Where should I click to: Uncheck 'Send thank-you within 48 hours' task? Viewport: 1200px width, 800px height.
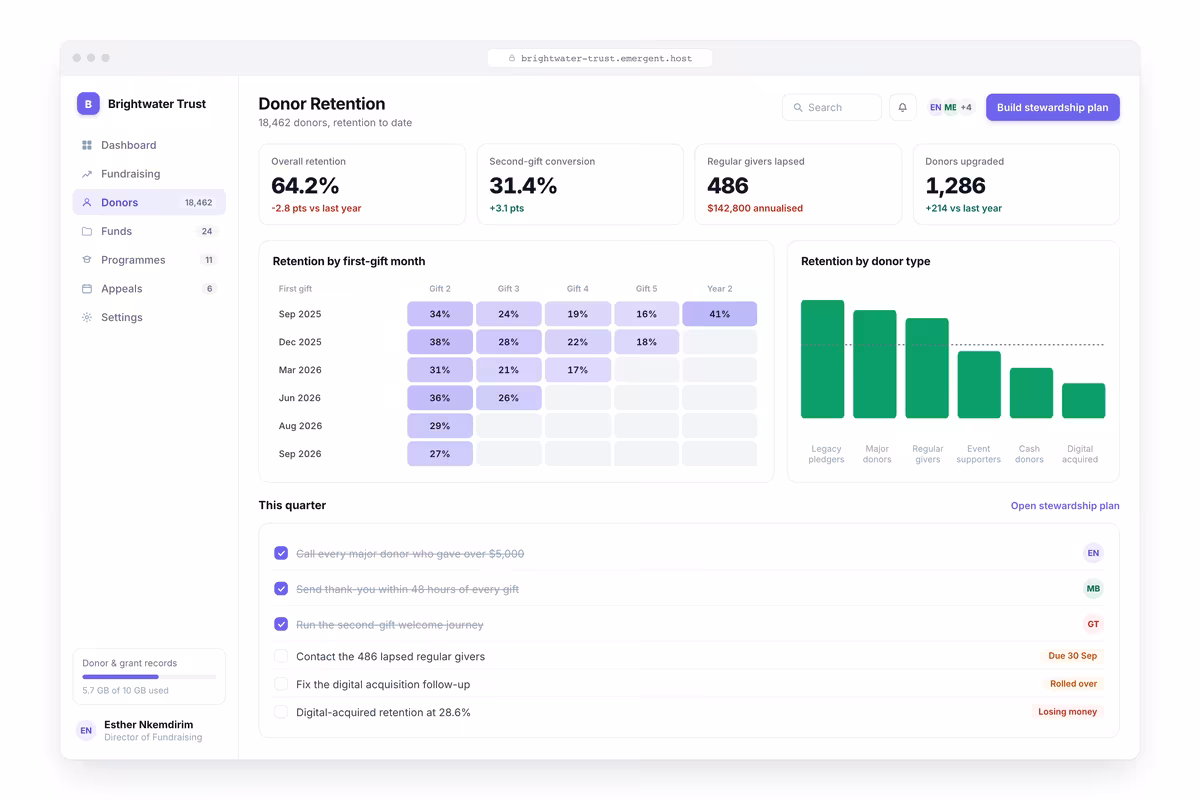[281, 589]
